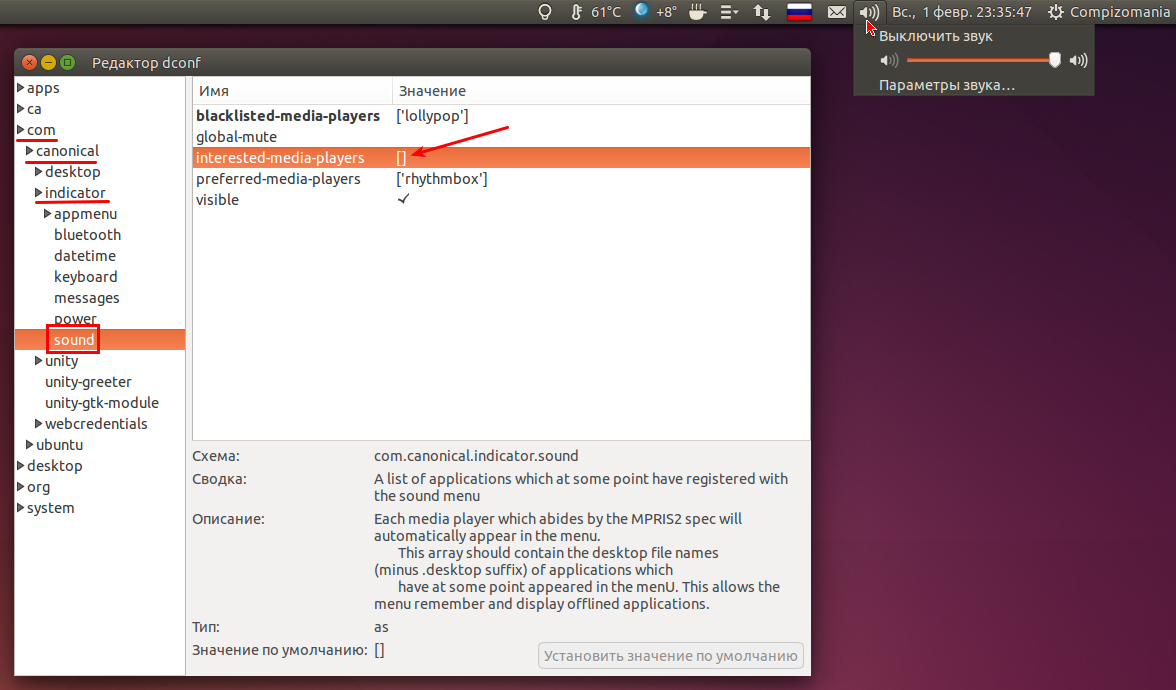Close the dconf editor window
This screenshot has height=690, width=1176.
[29, 62]
